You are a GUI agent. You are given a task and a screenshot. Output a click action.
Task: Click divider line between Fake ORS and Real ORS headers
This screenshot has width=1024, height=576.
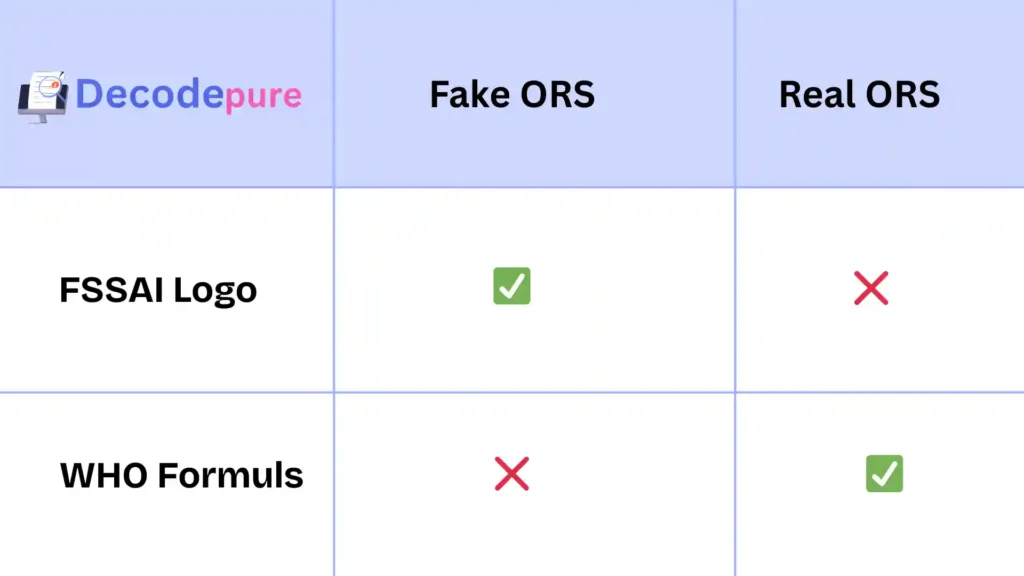[x=735, y=94]
